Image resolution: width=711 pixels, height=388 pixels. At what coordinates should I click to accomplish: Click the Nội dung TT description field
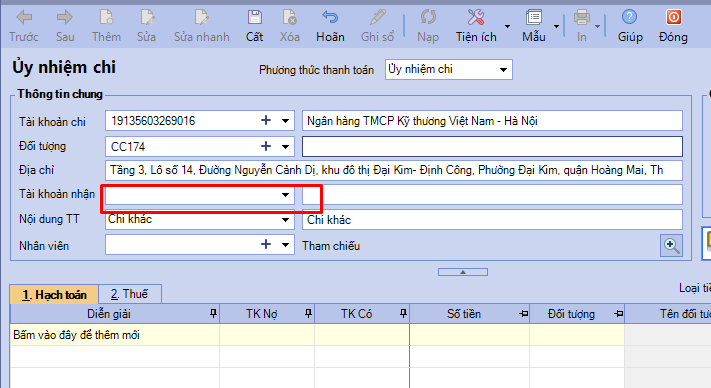(x=492, y=220)
